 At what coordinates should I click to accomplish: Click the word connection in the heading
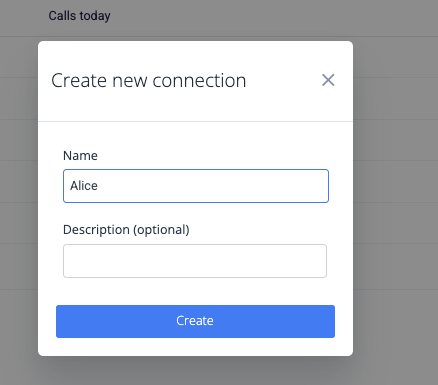pos(199,81)
